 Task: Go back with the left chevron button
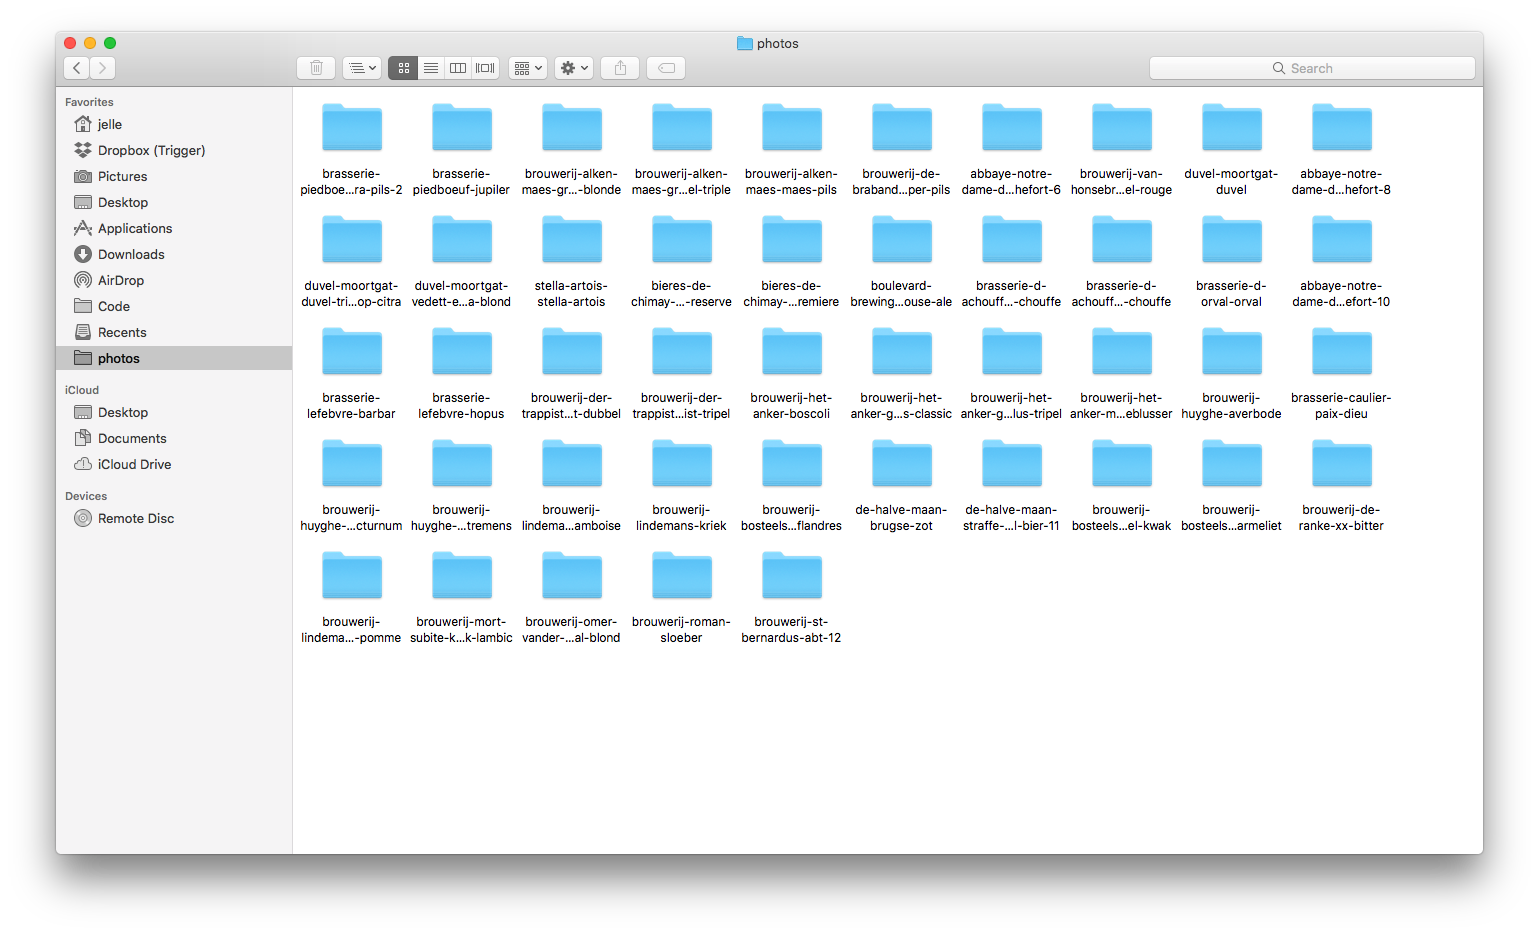tap(77, 68)
